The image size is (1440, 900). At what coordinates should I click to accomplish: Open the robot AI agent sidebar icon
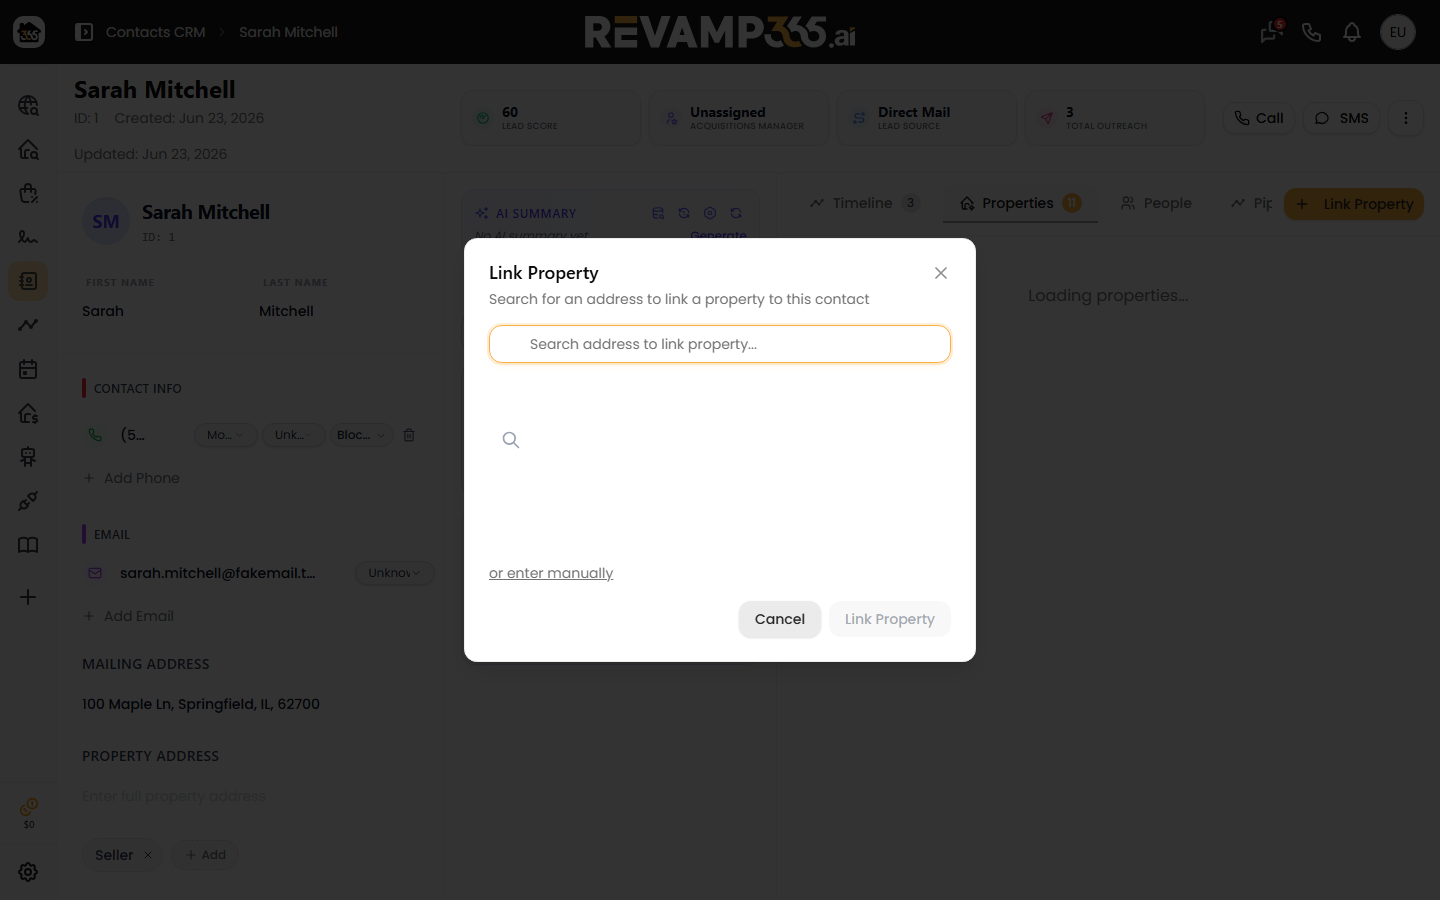pos(28,457)
